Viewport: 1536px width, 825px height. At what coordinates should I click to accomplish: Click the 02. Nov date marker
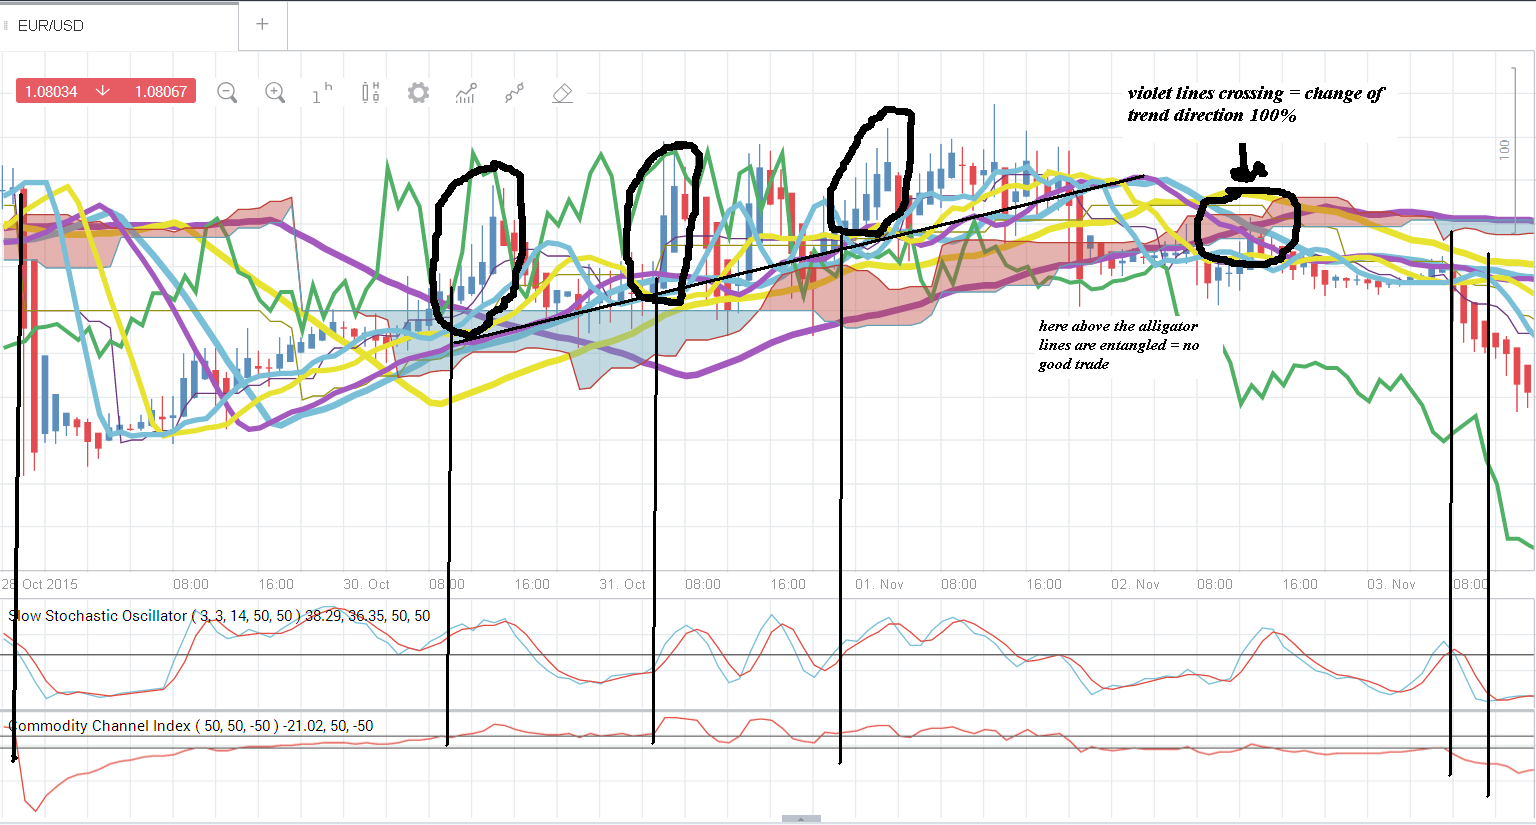(x=1135, y=584)
